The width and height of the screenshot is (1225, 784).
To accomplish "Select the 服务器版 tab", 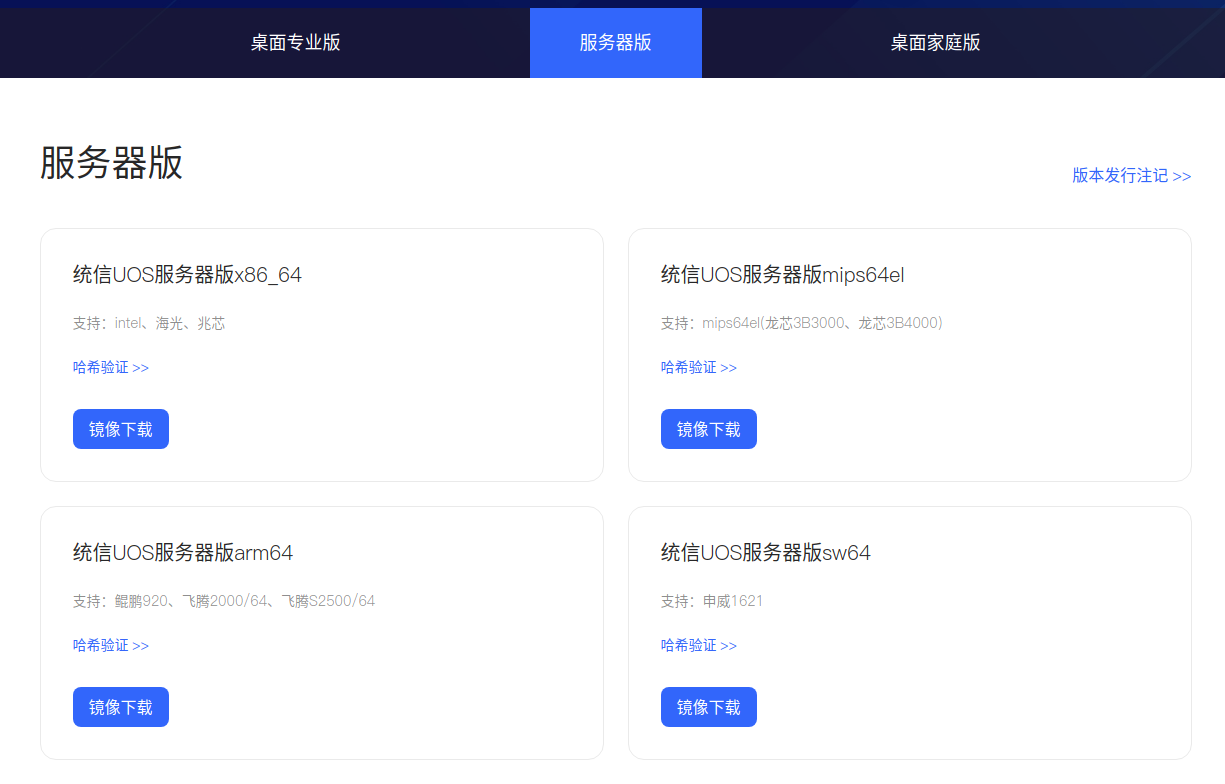I will click(616, 43).
